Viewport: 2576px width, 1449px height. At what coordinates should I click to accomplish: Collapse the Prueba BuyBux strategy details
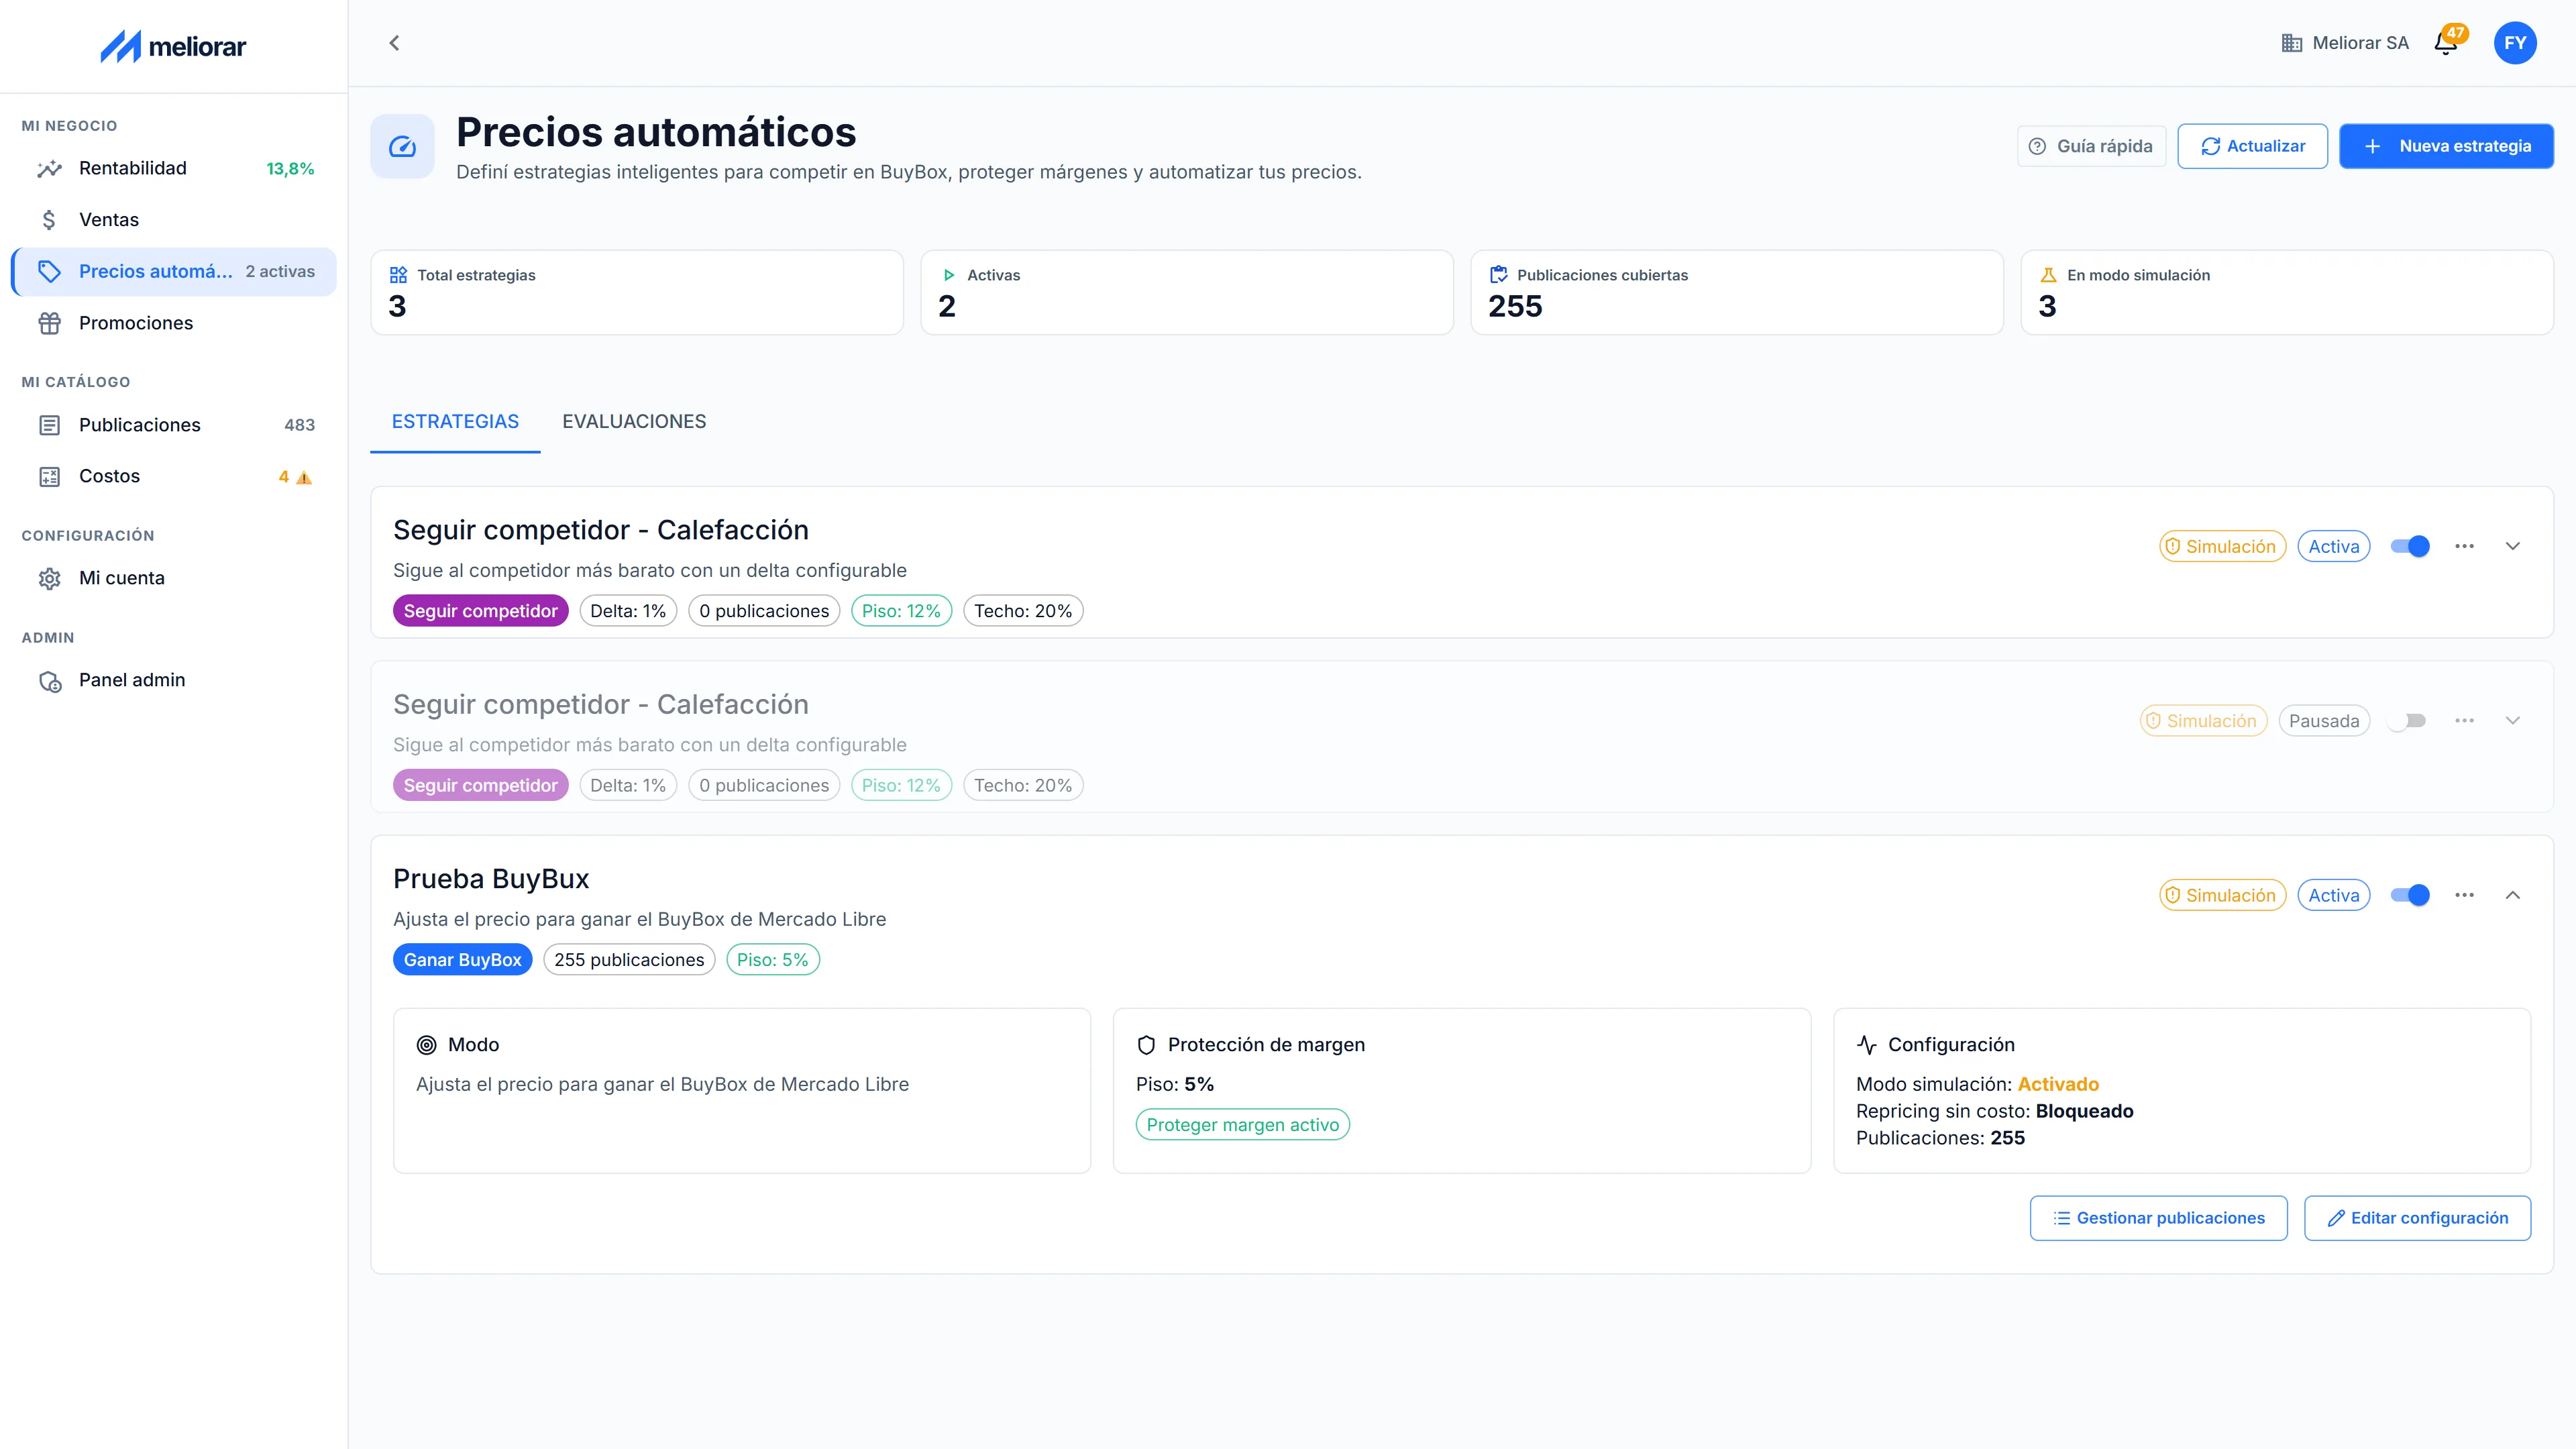click(2512, 895)
